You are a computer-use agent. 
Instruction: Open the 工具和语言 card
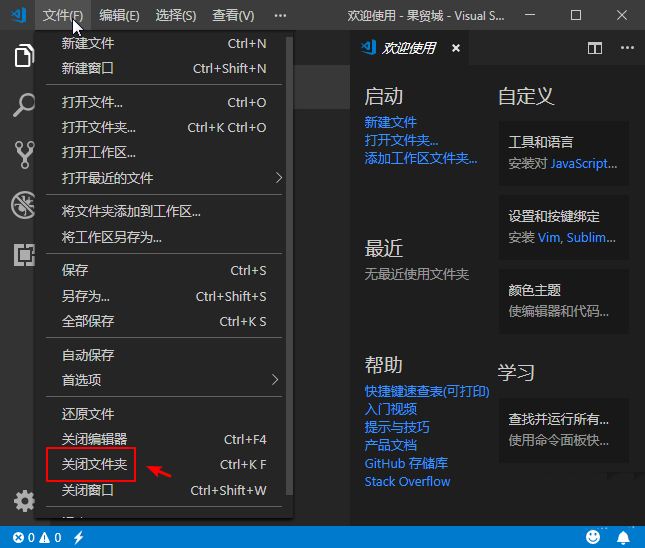(x=564, y=153)
